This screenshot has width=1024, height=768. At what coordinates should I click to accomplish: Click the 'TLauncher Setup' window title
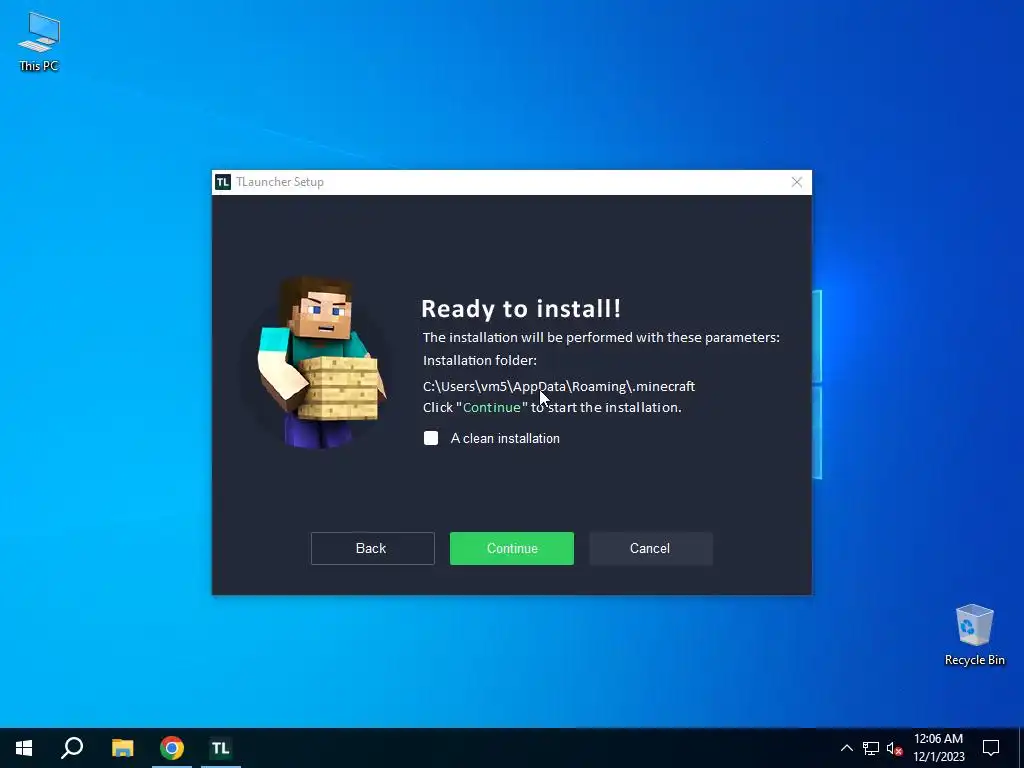click(x=280, y=182)
